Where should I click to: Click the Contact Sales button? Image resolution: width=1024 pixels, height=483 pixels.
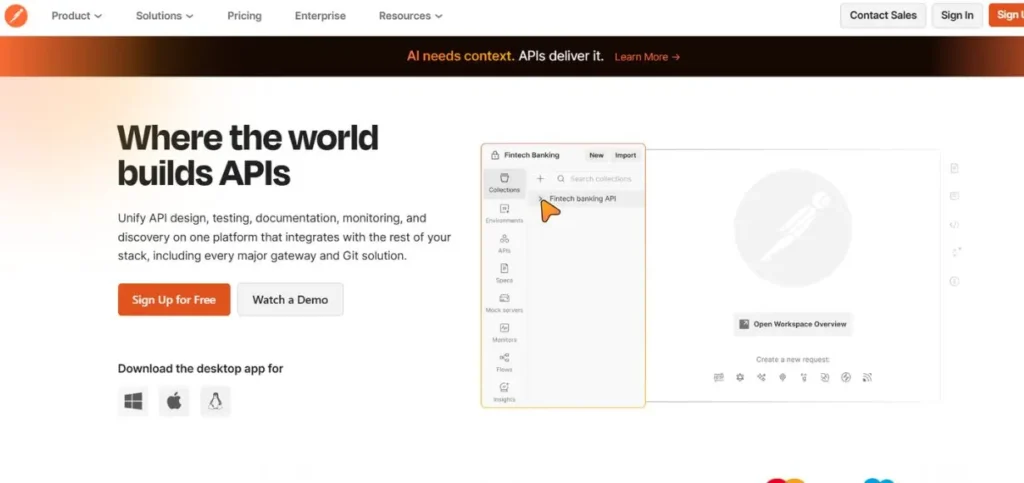click(x=883, y=16)
